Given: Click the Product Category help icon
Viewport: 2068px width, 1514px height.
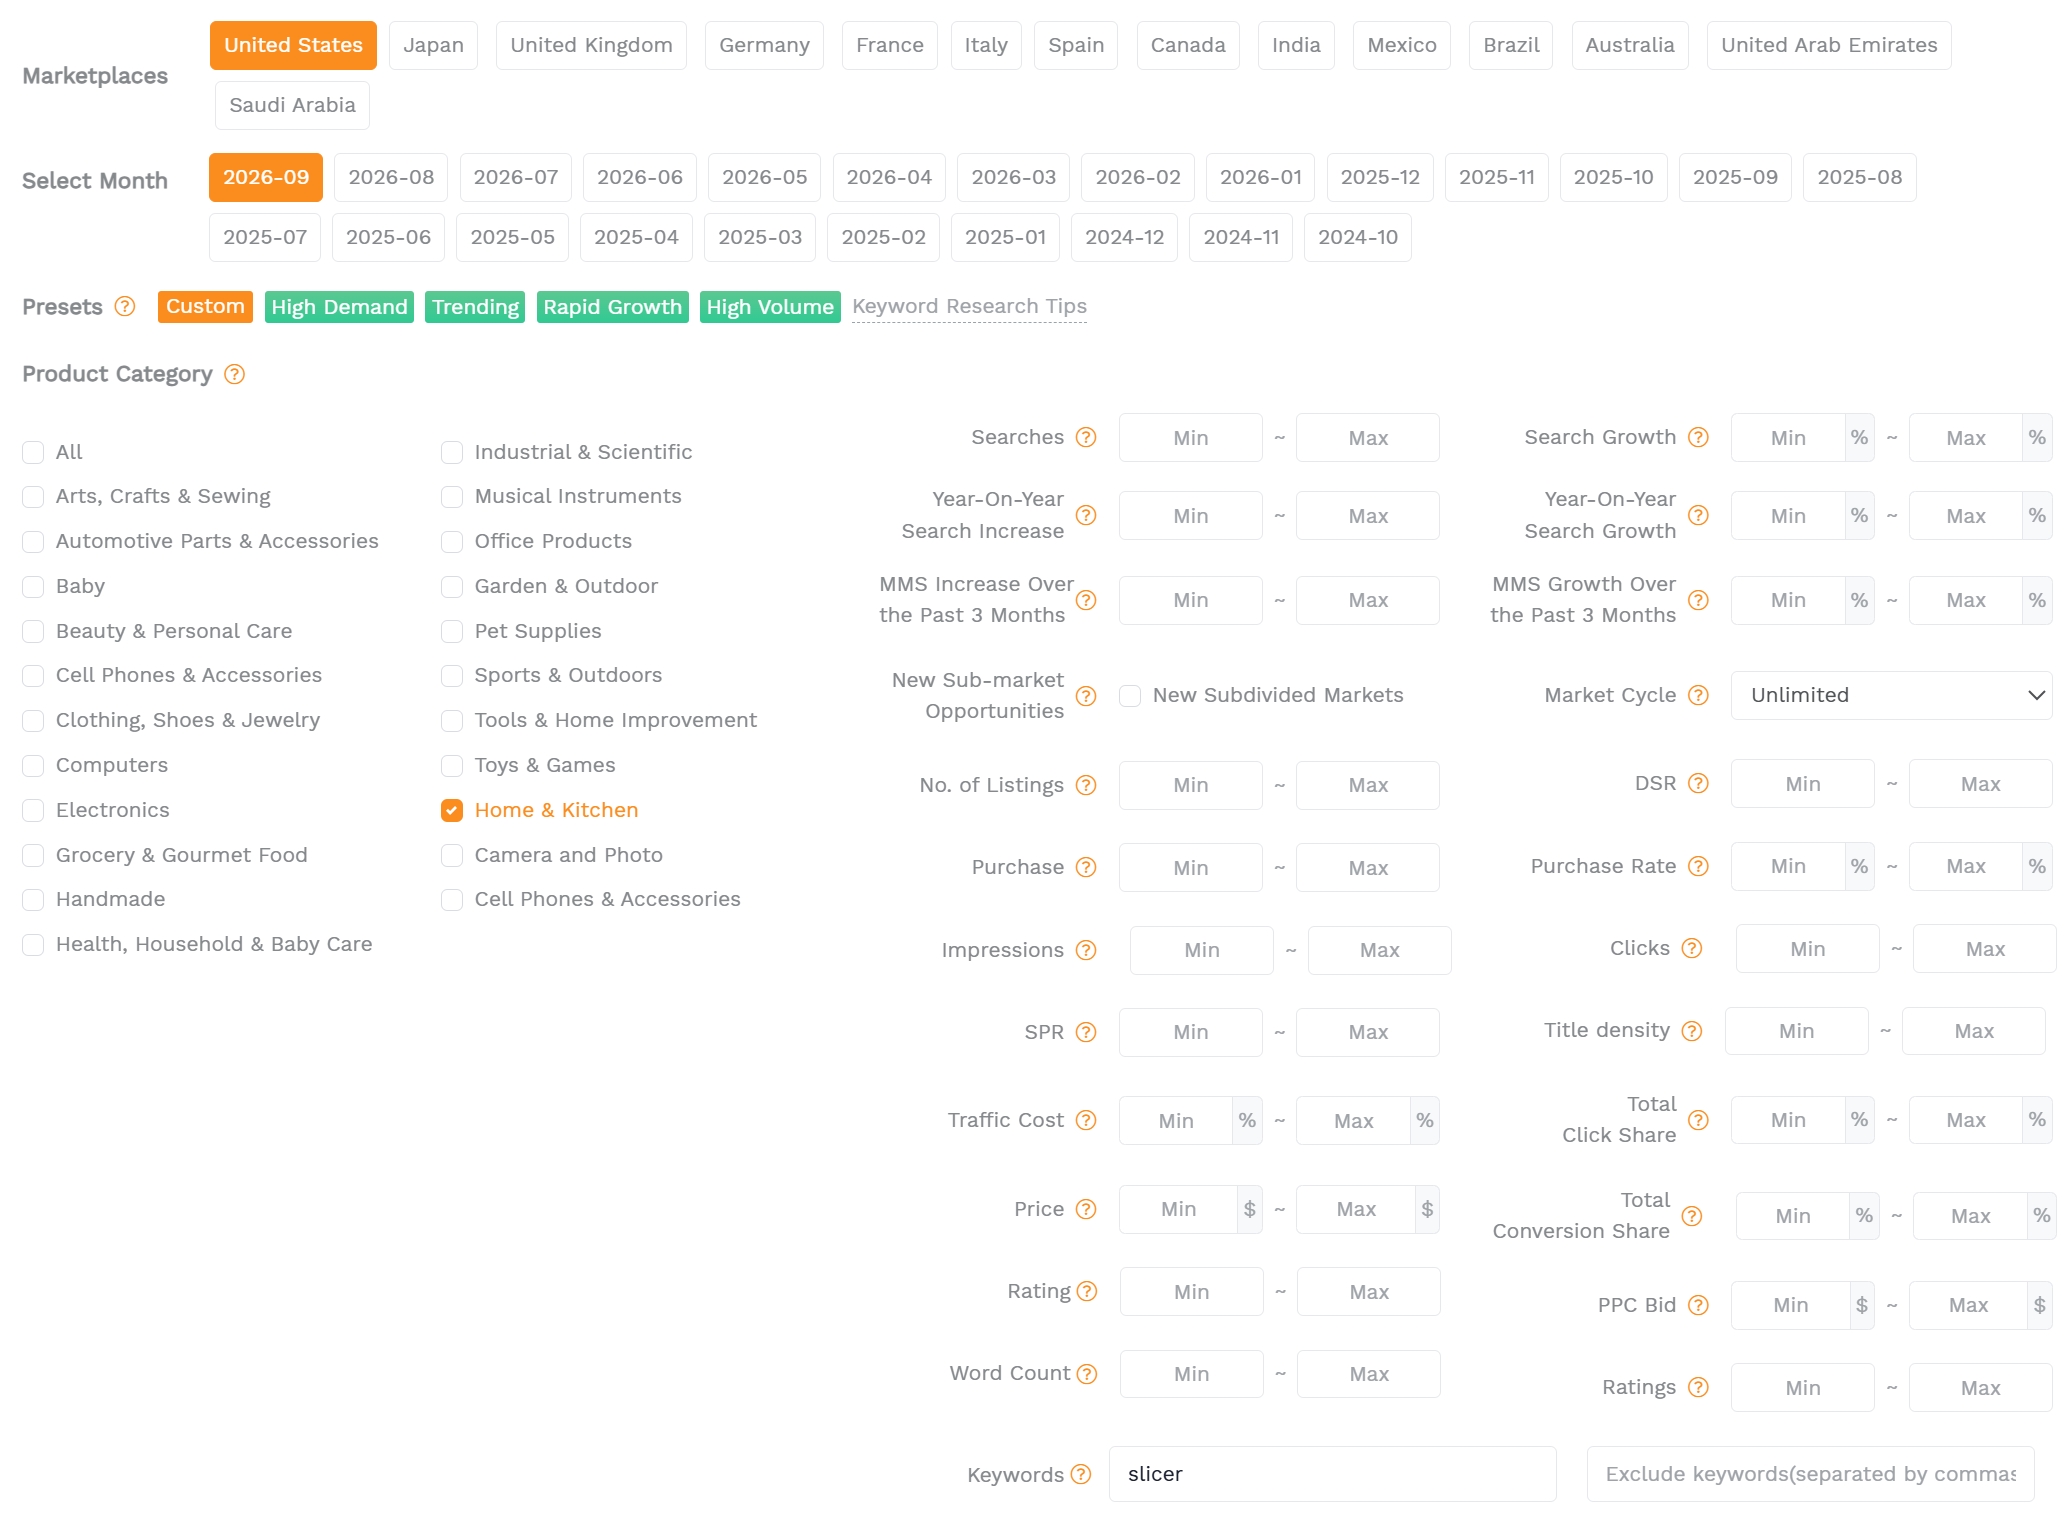Looking at the screenshot, I should [234, 374].
